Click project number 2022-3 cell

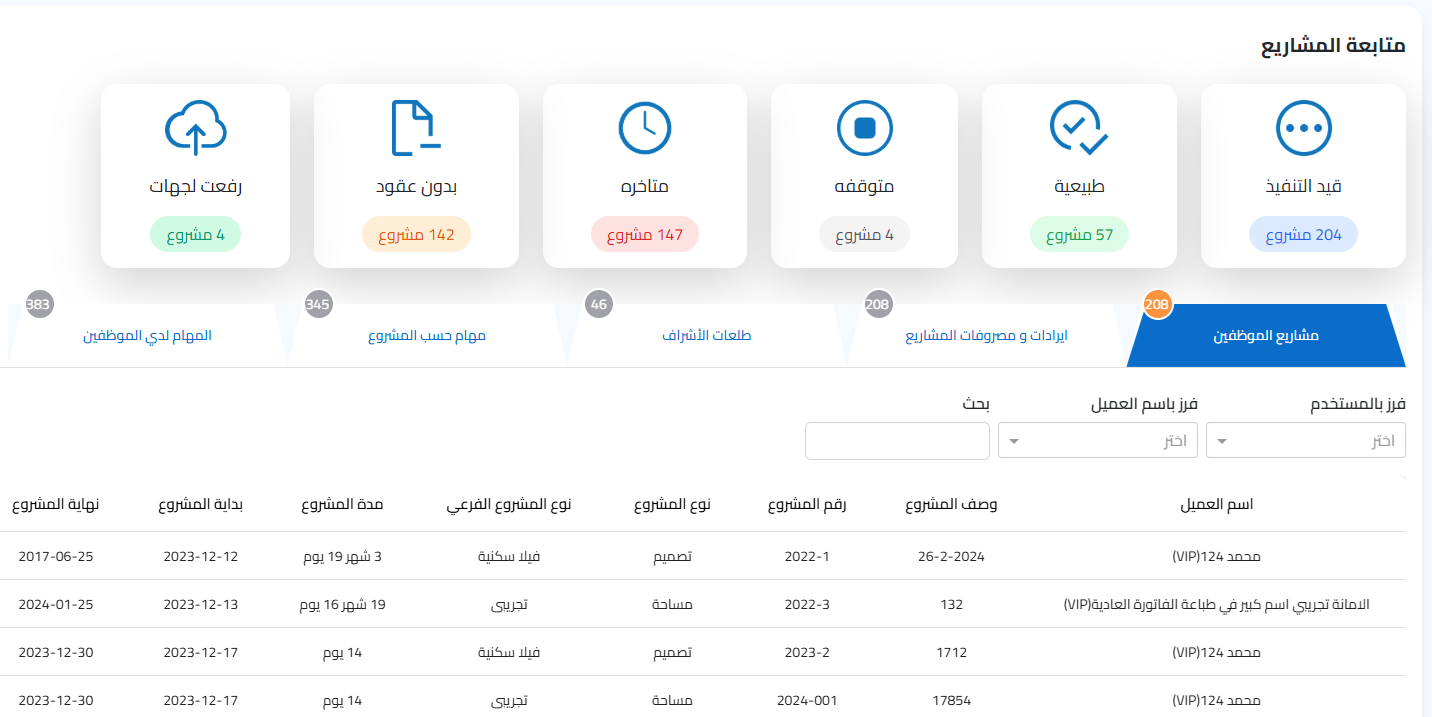[x=807, y=604]
